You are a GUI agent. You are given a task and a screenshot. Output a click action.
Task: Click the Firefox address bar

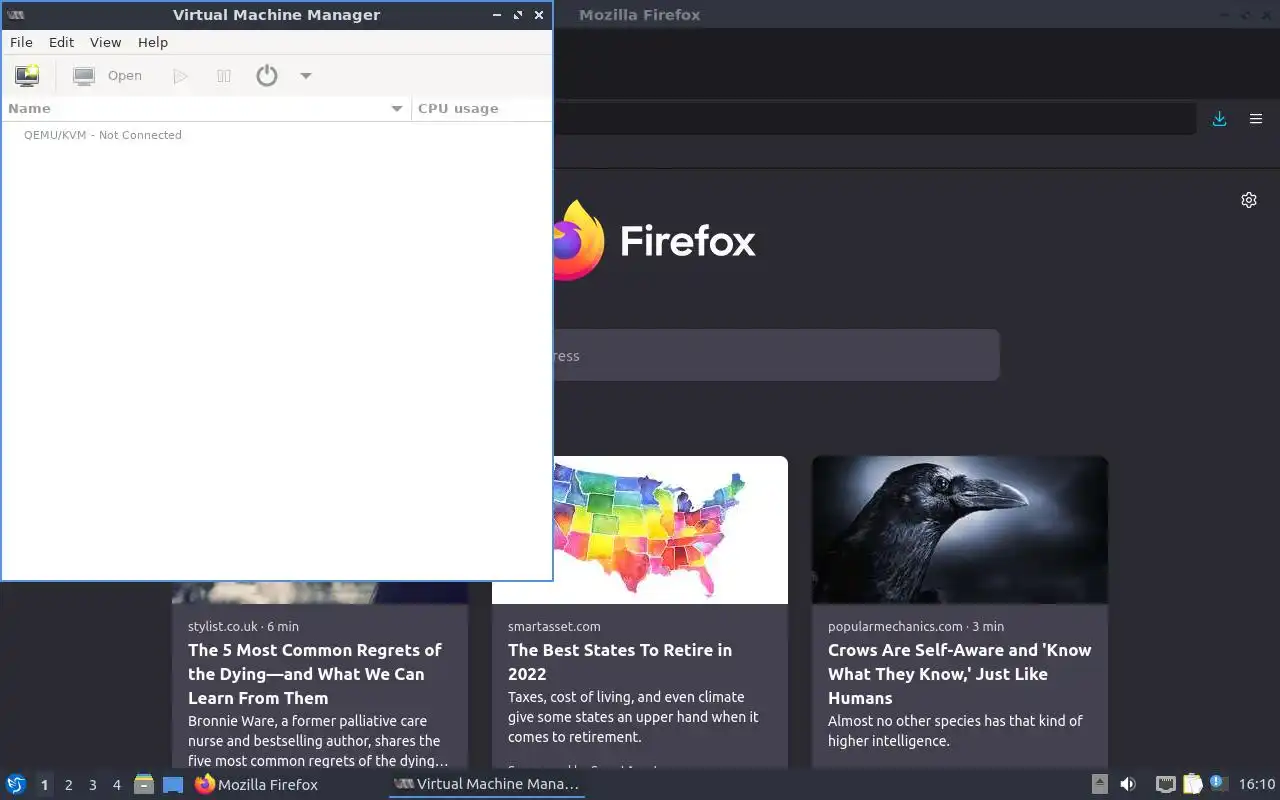(875, 119)
